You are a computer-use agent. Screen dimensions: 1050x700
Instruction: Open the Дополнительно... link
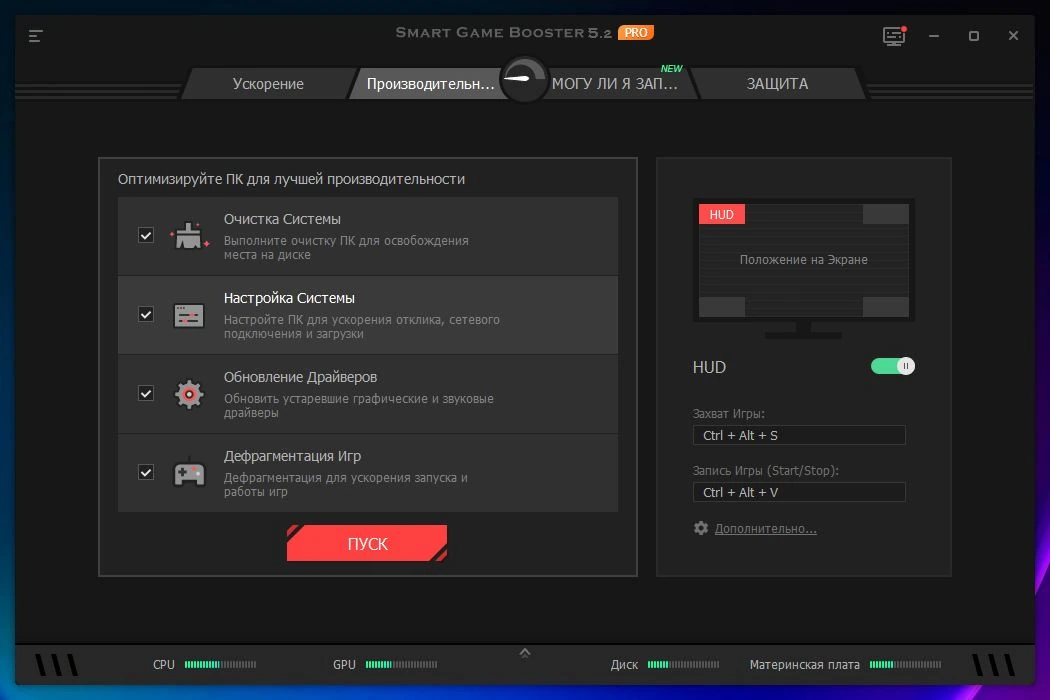pyautogui.click(x=765, y=529)
